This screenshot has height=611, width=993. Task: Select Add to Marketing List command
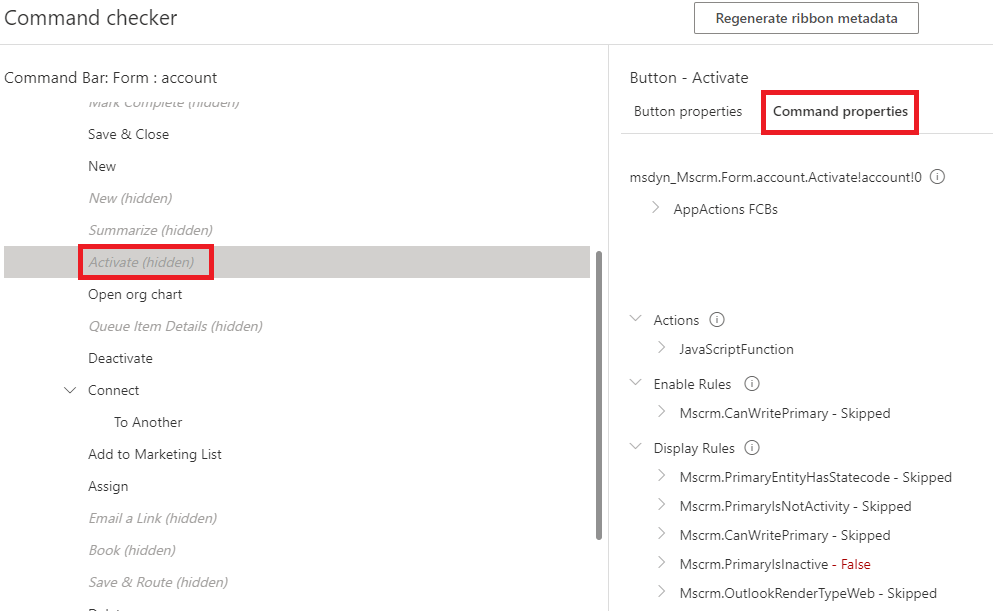pyautogui.click(x=155, y=454)
